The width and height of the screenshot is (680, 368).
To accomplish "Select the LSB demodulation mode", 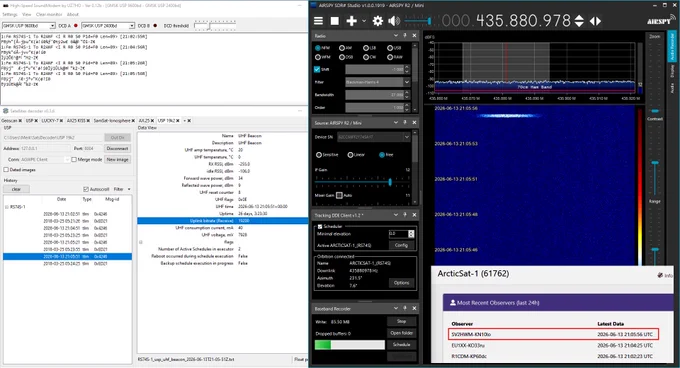I will coord(369,48).
